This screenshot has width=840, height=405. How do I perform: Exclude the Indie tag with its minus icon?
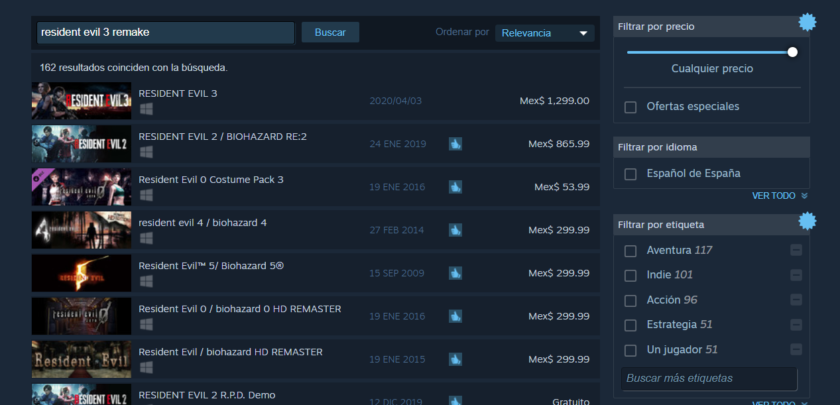796,275
